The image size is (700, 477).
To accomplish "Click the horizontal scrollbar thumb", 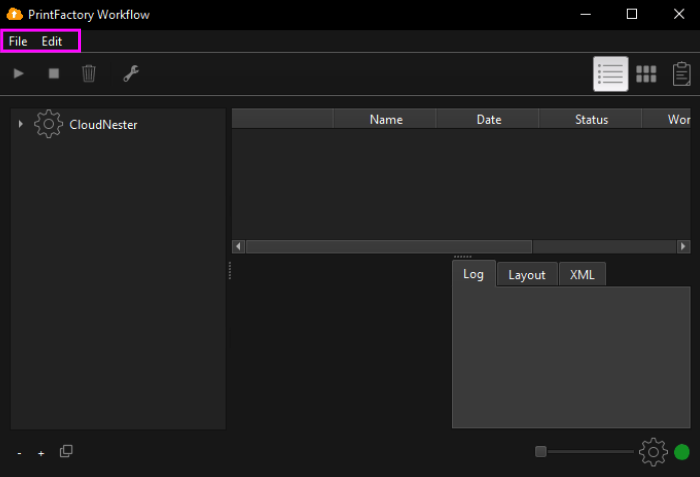I will pos(389,247).
